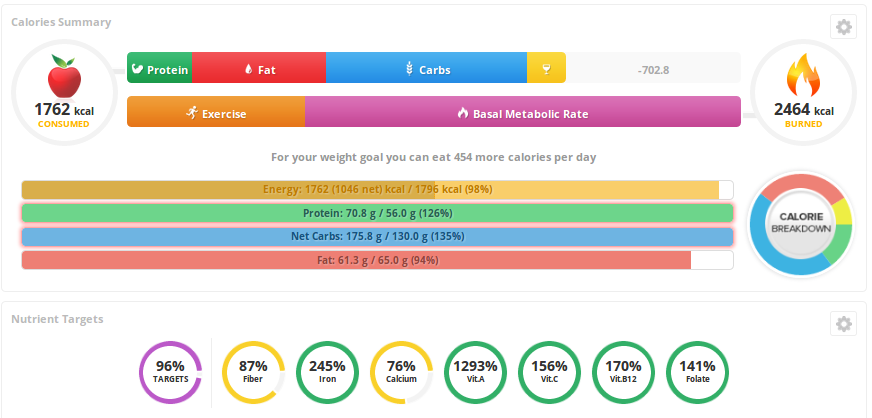Image resolution: width=872 pixels, height=418 pixels.
Task: Click the 96% Targets circle
Action: [x=170, y=371]
